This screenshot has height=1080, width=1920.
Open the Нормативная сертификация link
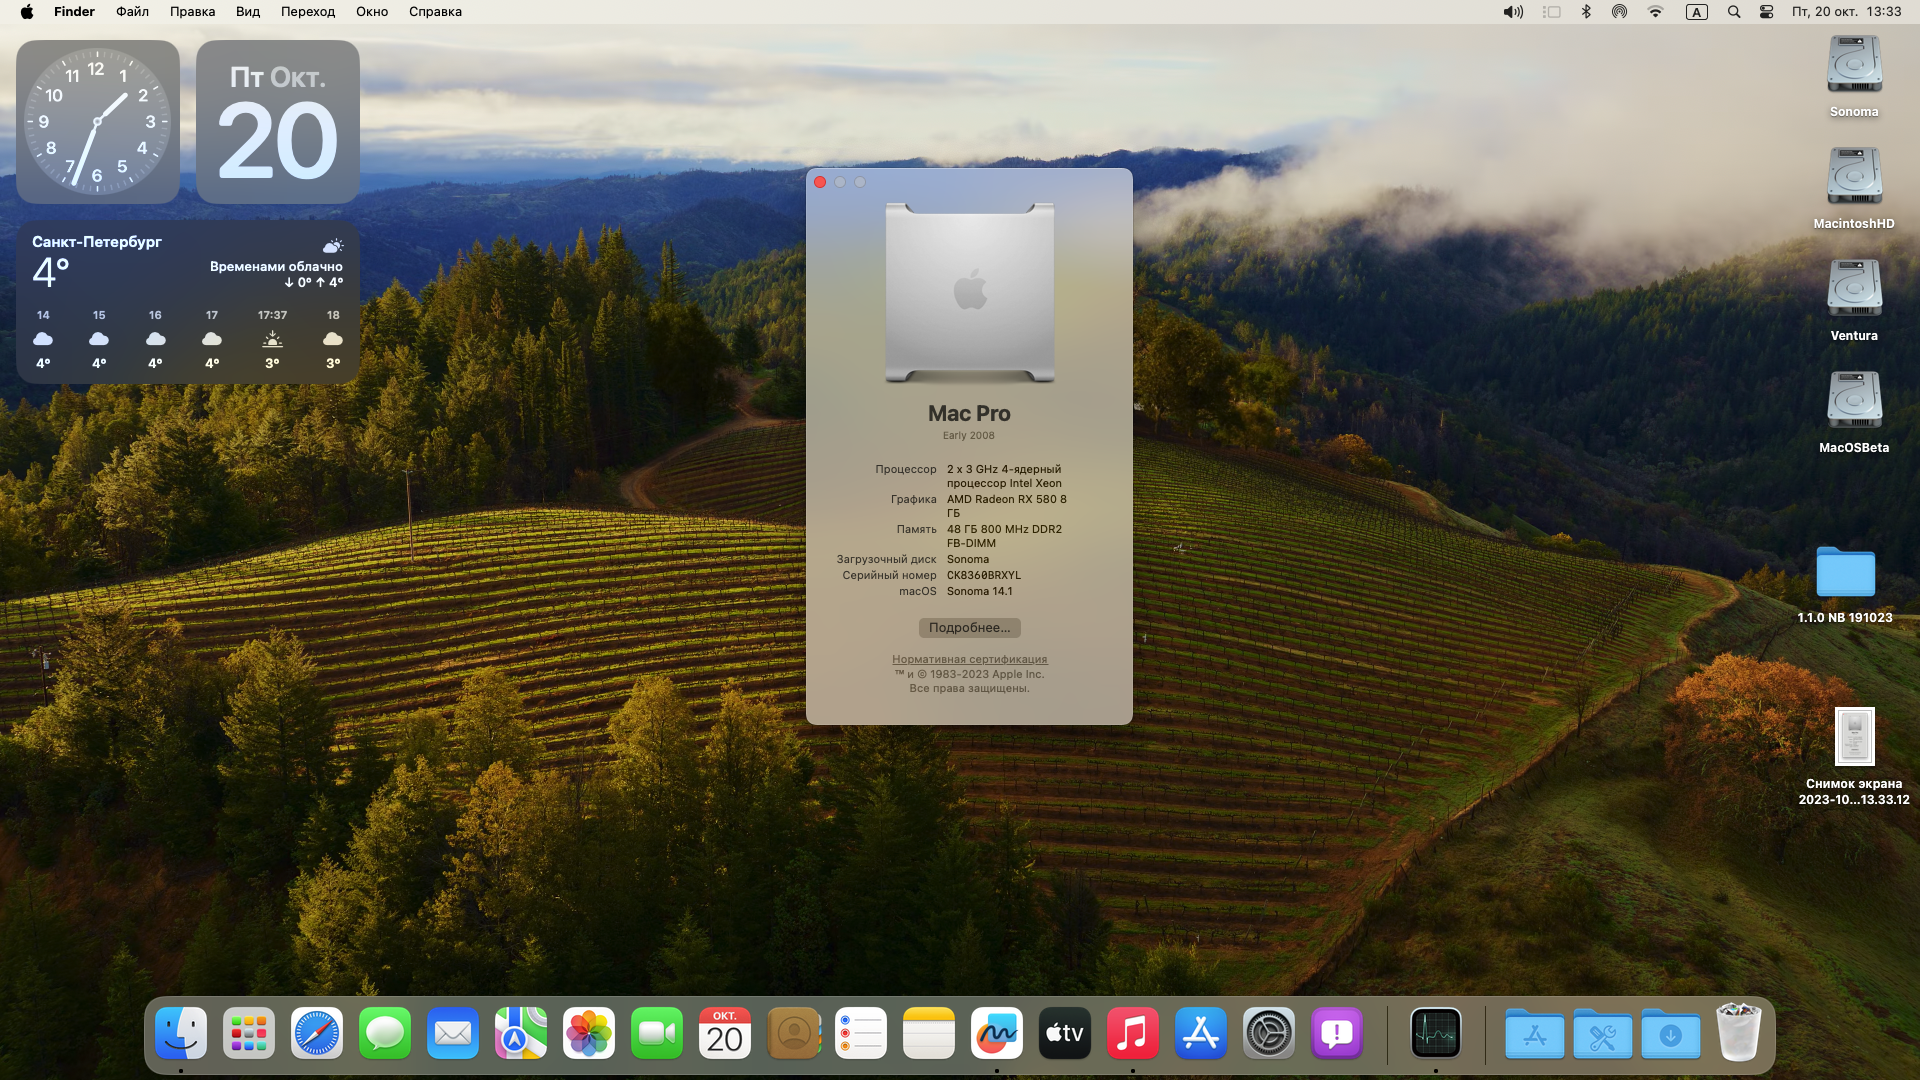pos(969,659)
